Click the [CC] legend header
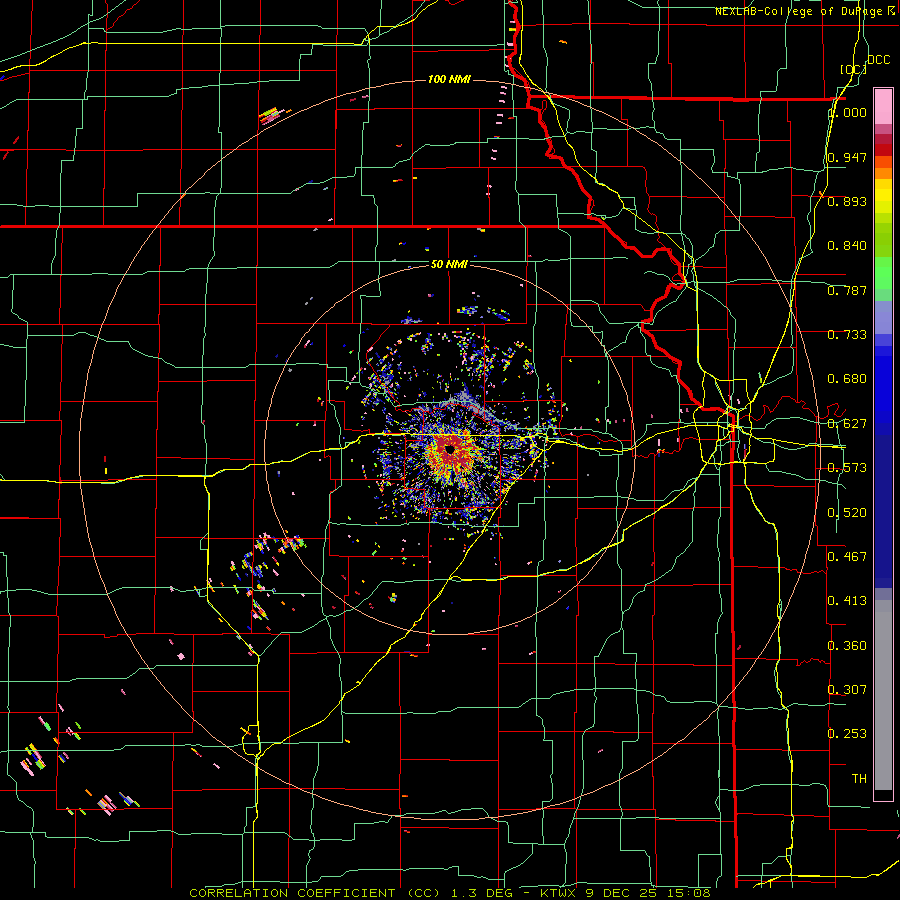This screenshot has width=900, height=900. pos(854,69)
